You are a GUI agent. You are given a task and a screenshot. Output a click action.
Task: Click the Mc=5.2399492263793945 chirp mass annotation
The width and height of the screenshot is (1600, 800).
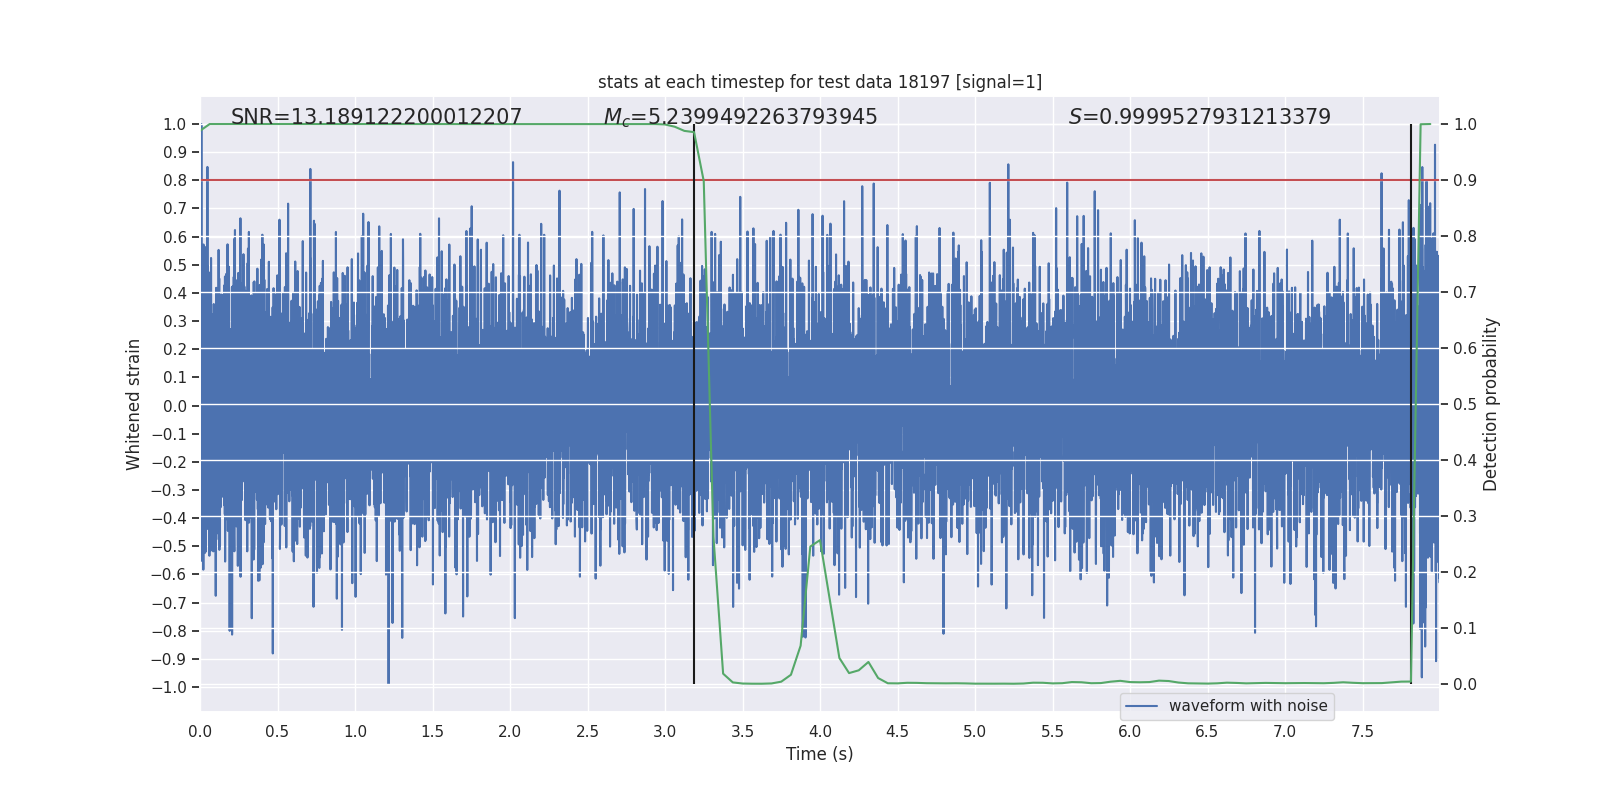(x=740, y=117)
